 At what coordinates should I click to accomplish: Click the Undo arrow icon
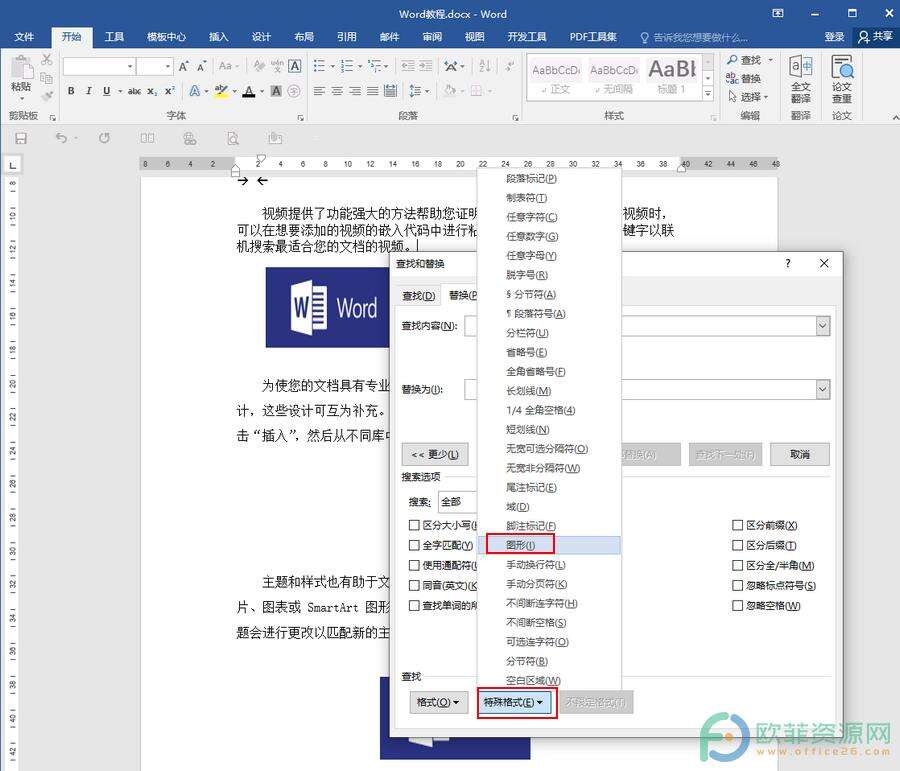(61, 138)
